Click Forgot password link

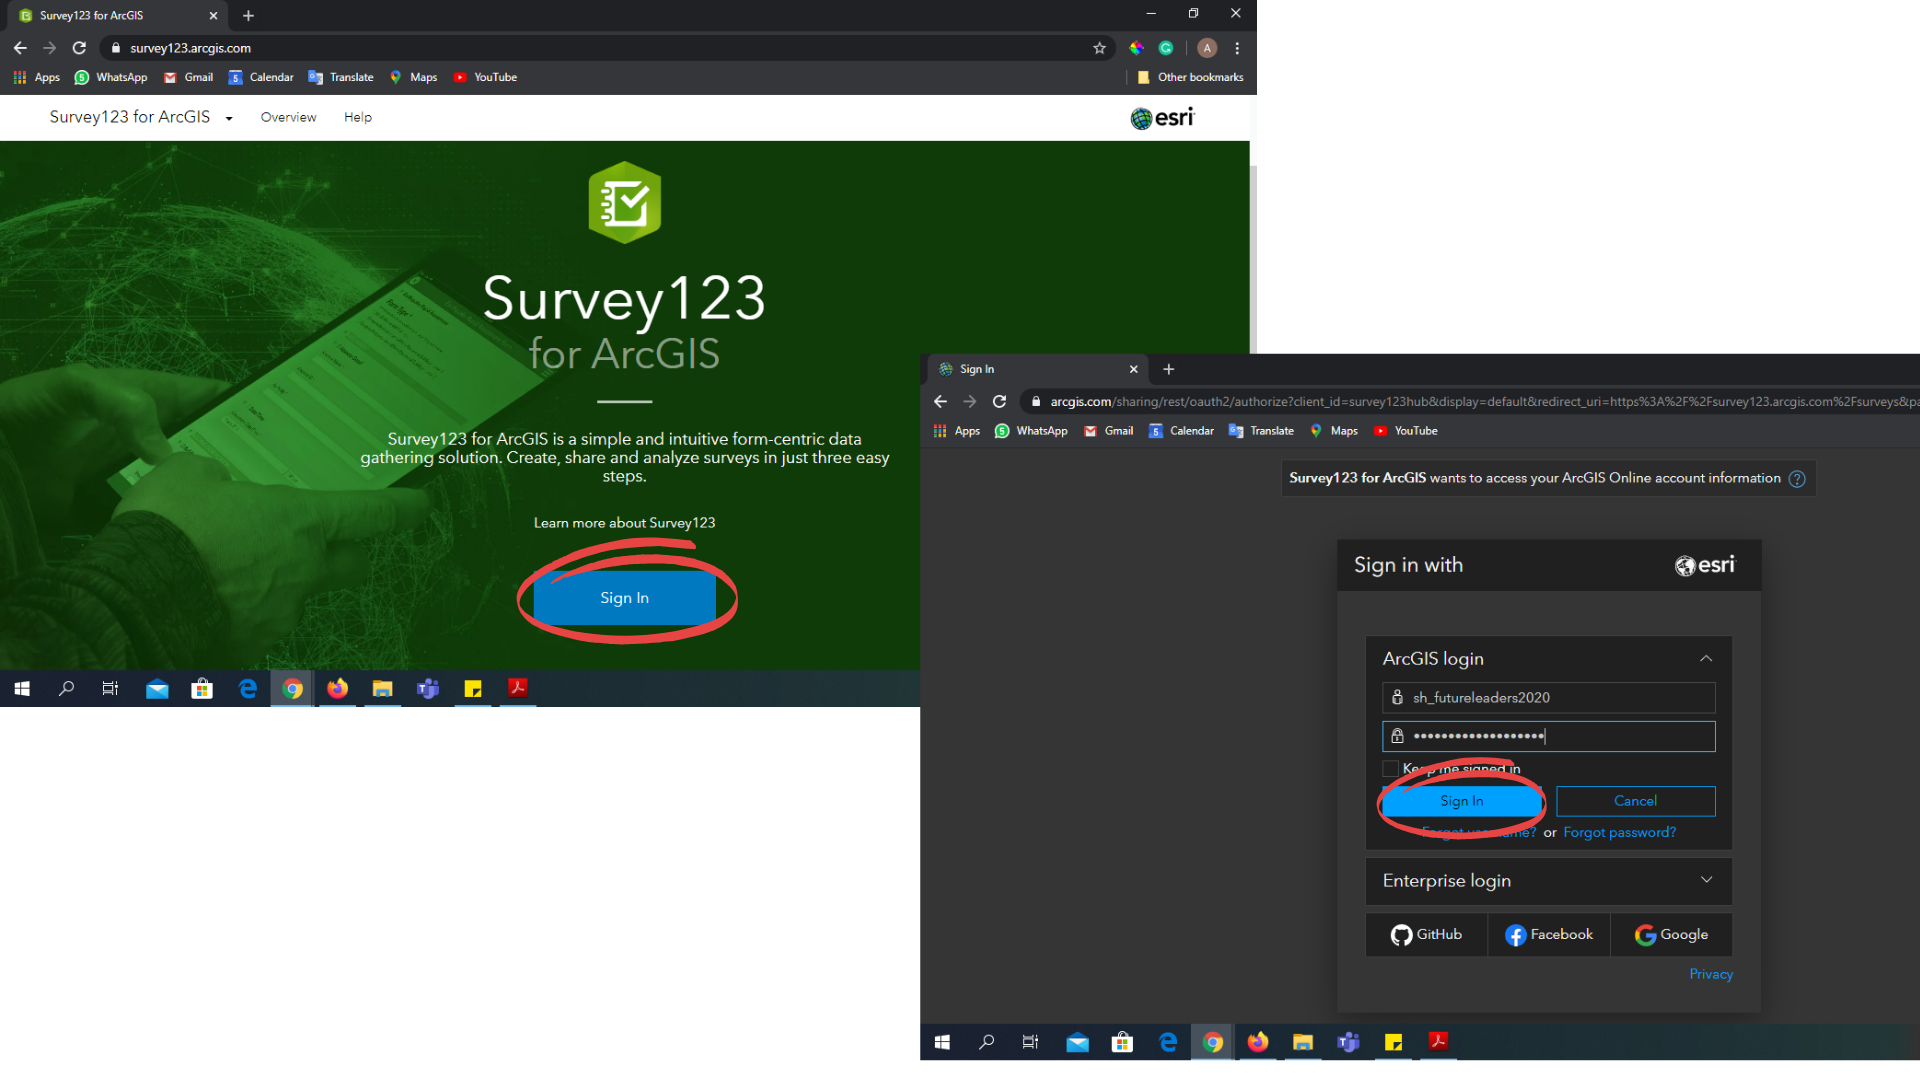[1619, 832]
